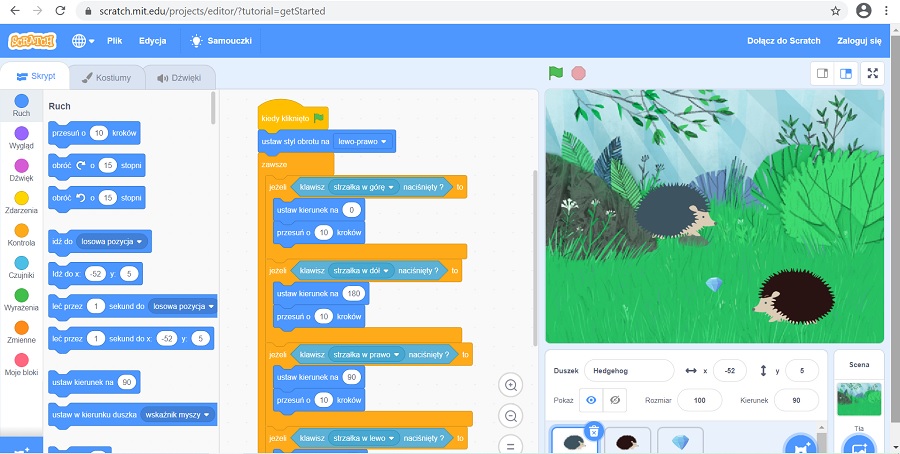Click direction value 0 in script
Viewport: 900px width, 454px height.
(x=351, y=210)
